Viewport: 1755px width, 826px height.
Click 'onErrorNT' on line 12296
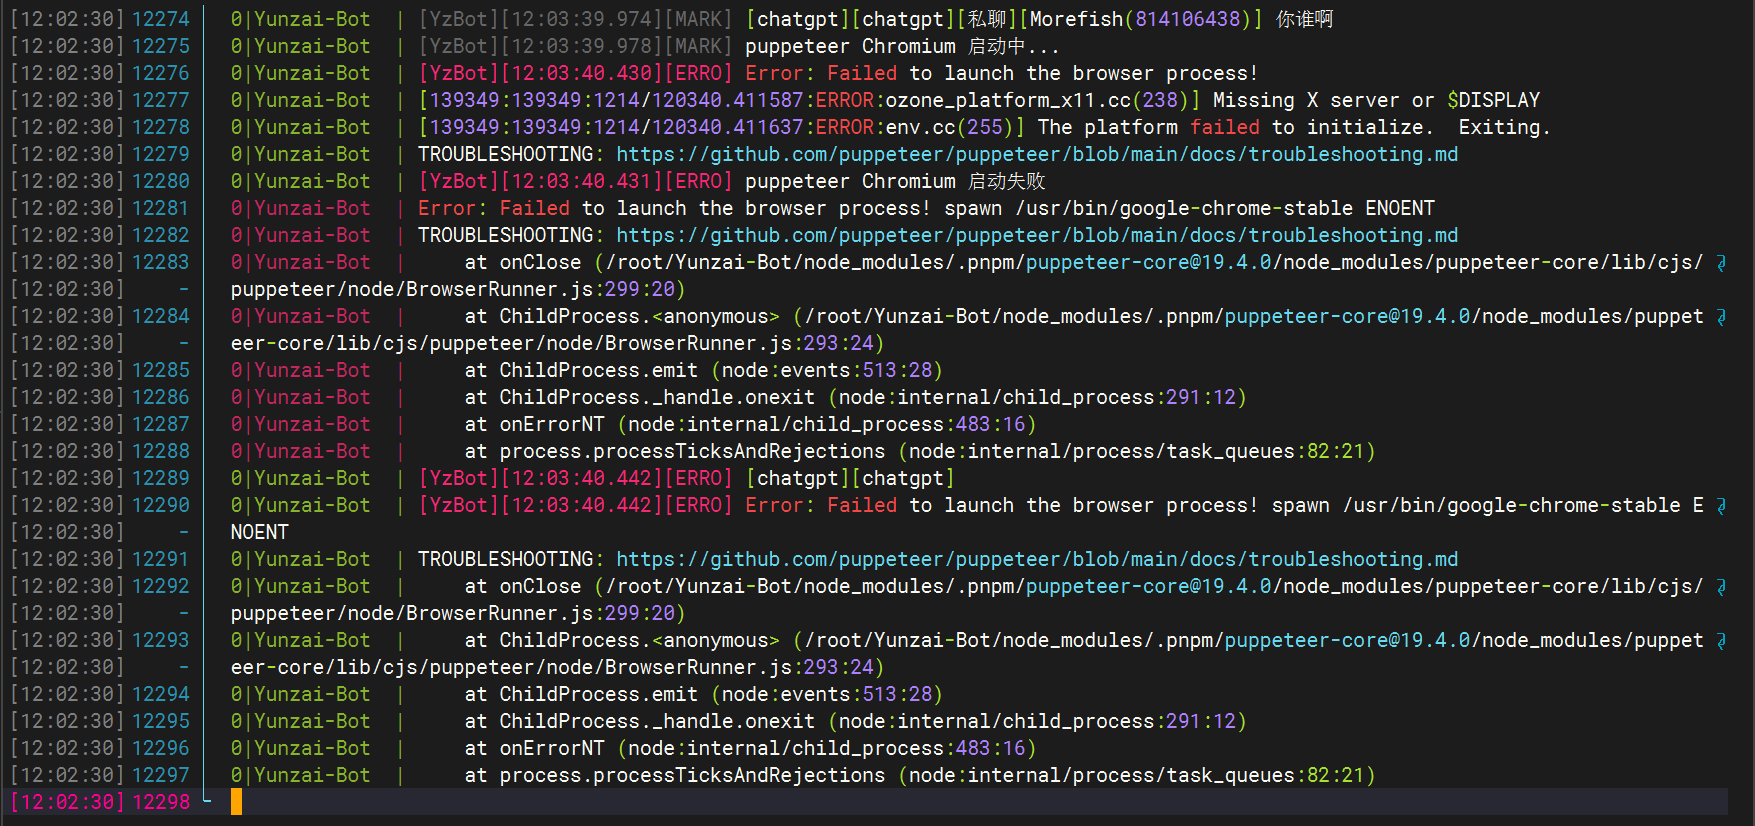pyautogui.click(x=552, y=748)
